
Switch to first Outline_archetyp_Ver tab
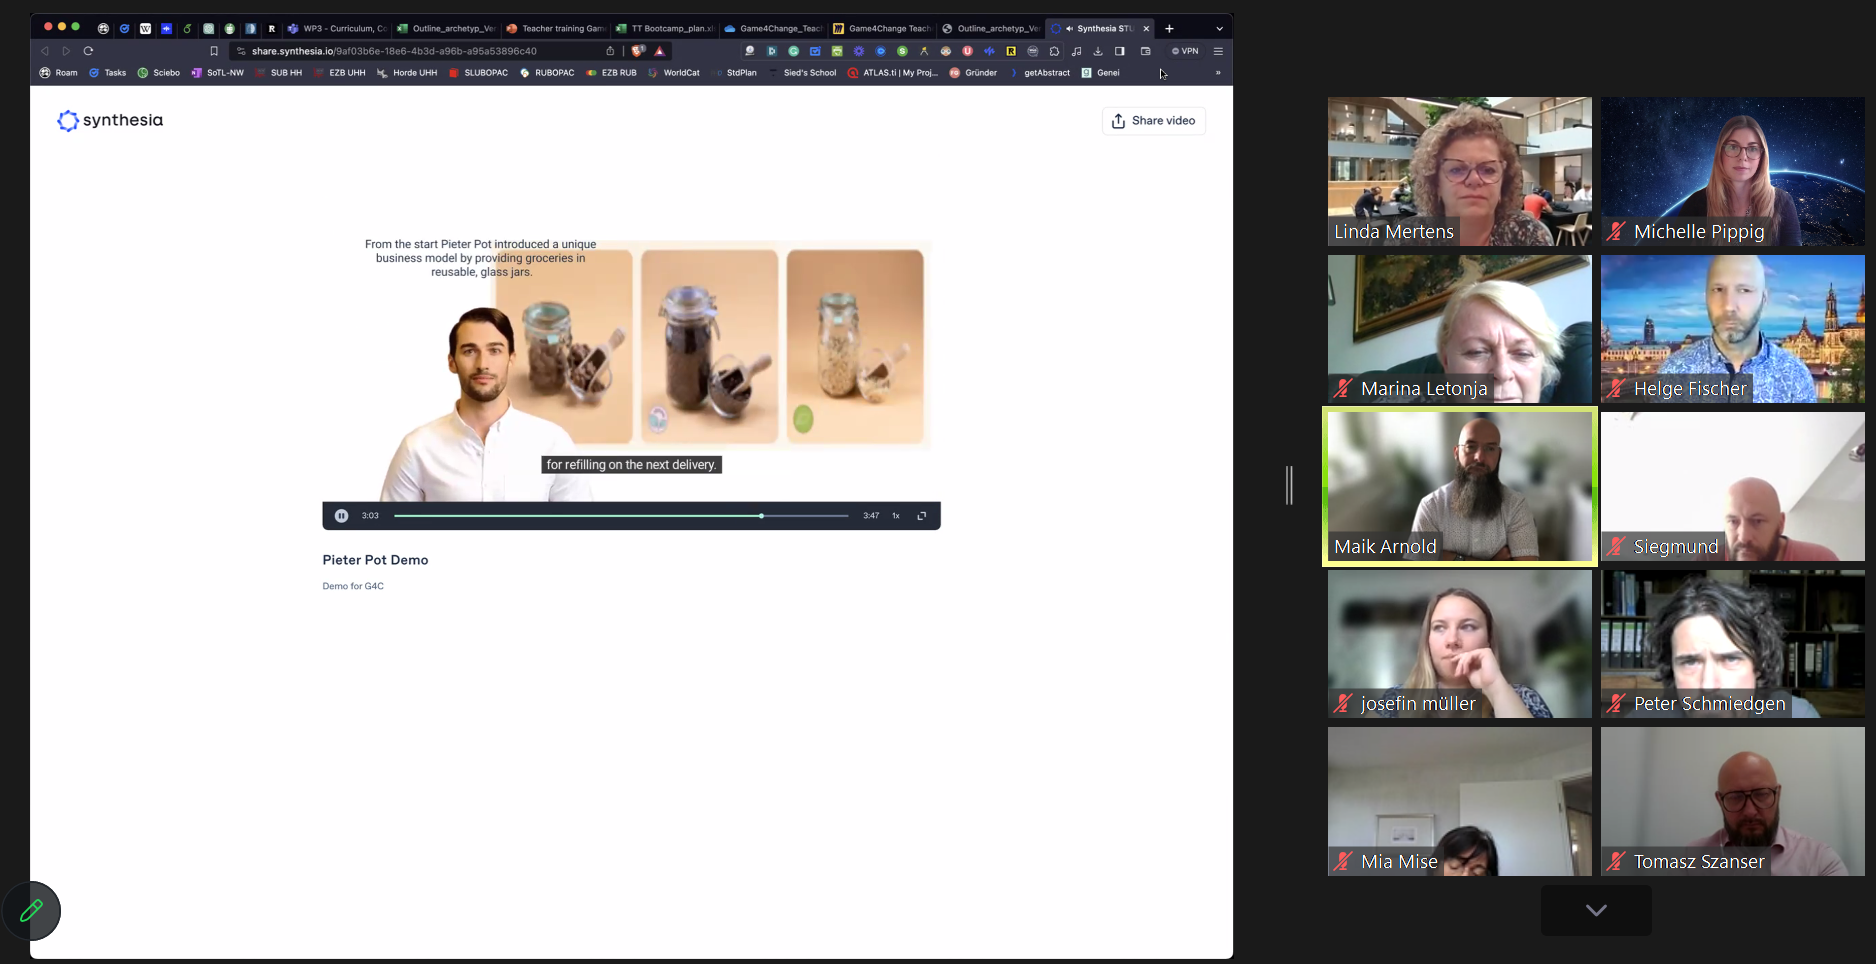pos(446,28)
